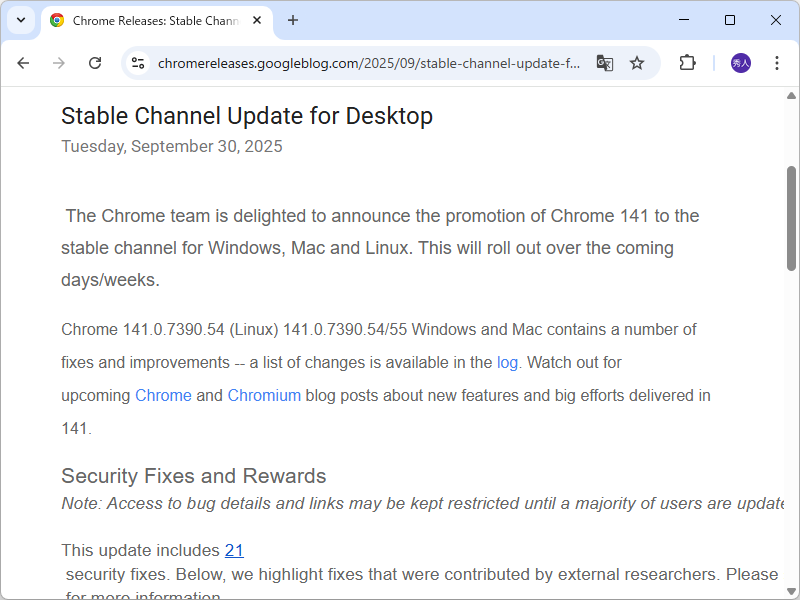Open the Chrome profile avatar

740,63
